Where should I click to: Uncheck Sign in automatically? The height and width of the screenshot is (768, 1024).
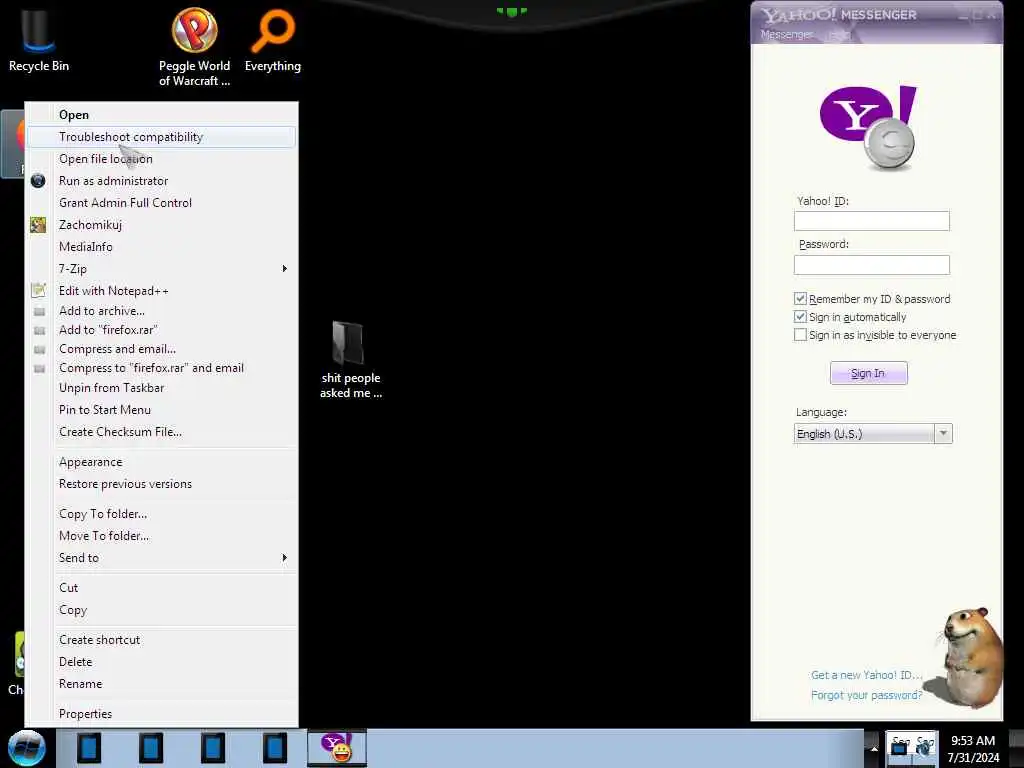pyautogui.click(x=800, y=317)
